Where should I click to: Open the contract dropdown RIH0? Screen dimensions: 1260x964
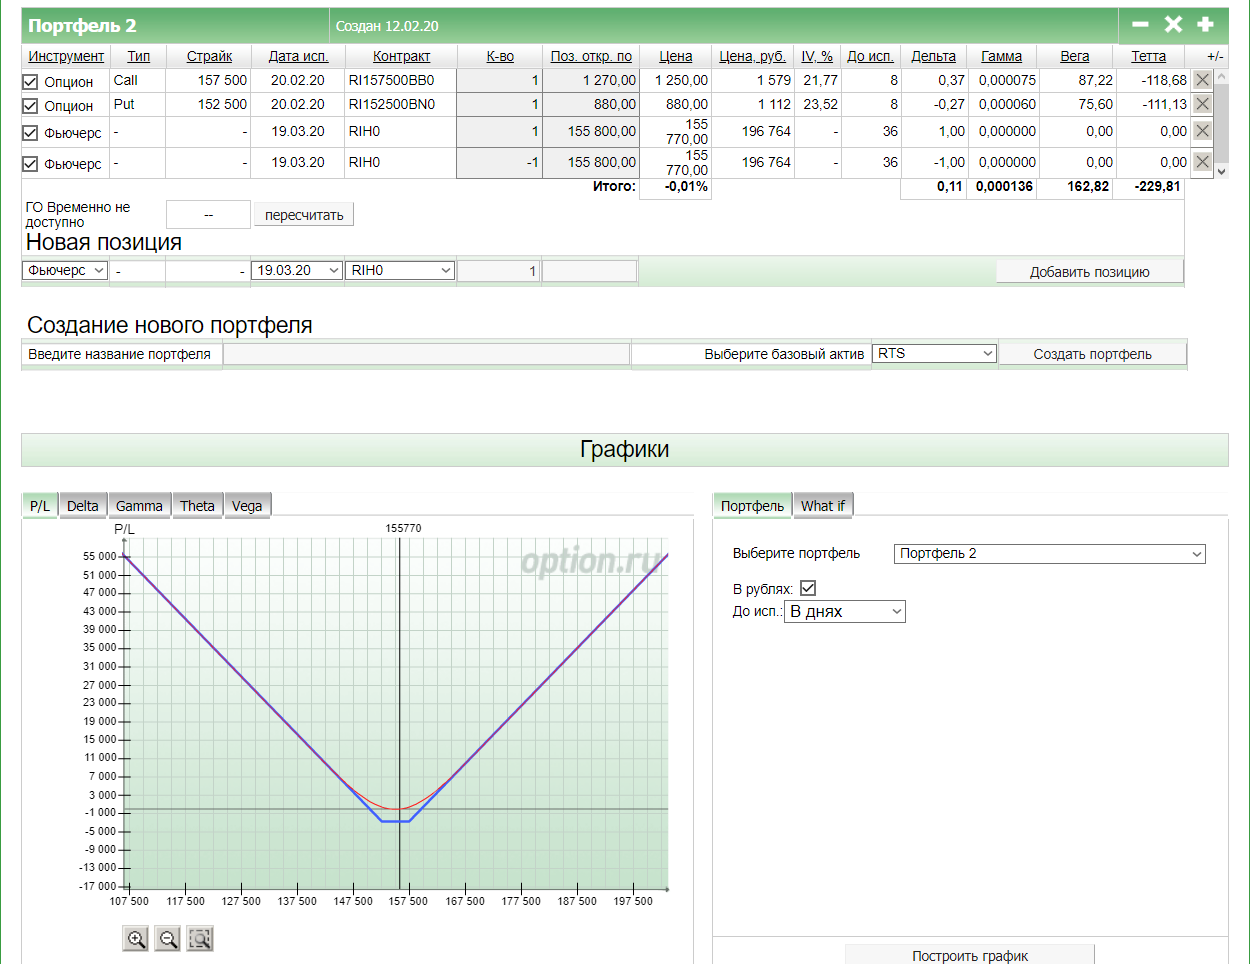point(400,270)
